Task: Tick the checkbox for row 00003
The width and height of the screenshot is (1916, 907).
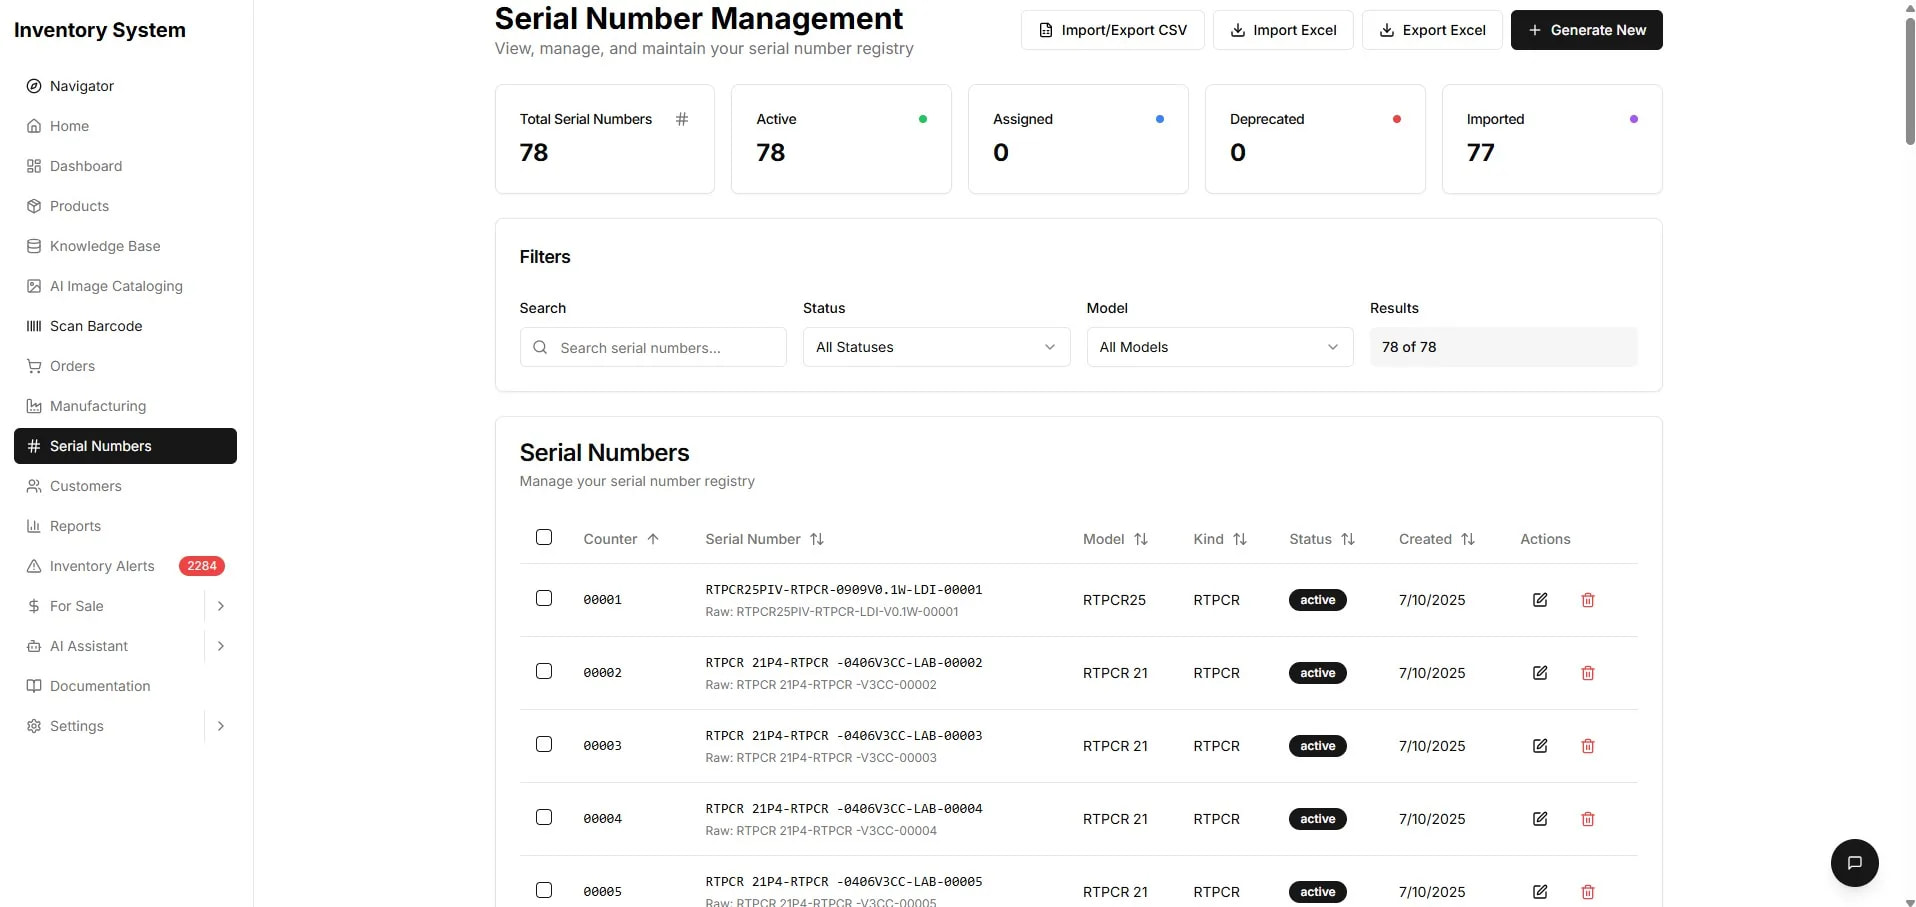Action: pos(544,744)
